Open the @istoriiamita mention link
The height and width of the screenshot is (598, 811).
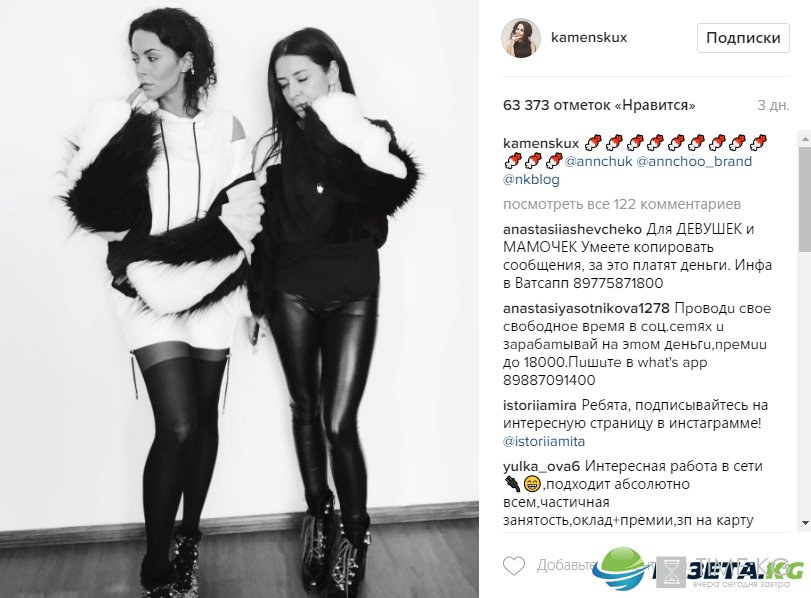[x=544, y=441]
